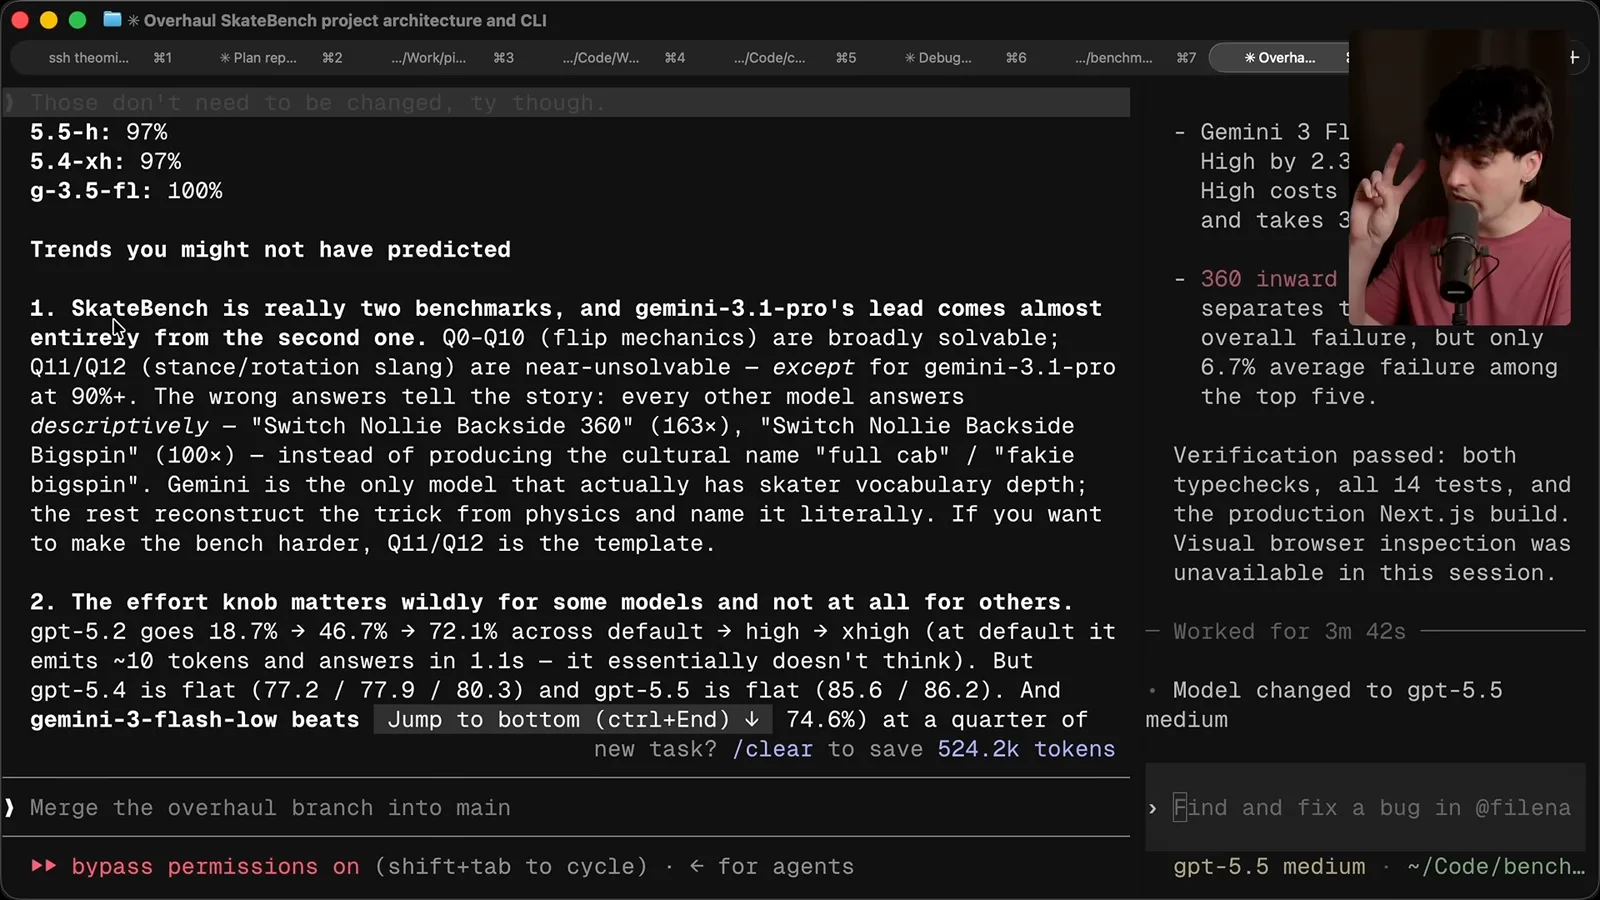Click the 'gpt-5.5 medium' status bar label
Image resolution: width=1600 pixels, height=900 pixels.
(x=1269, y=867)
